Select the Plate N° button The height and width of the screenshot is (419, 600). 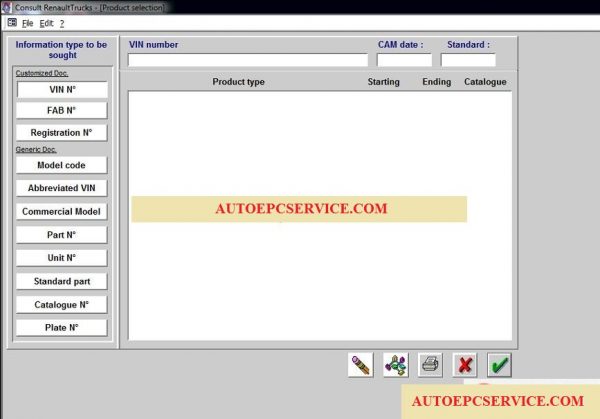pyautogui.click(x=62, y=328)
